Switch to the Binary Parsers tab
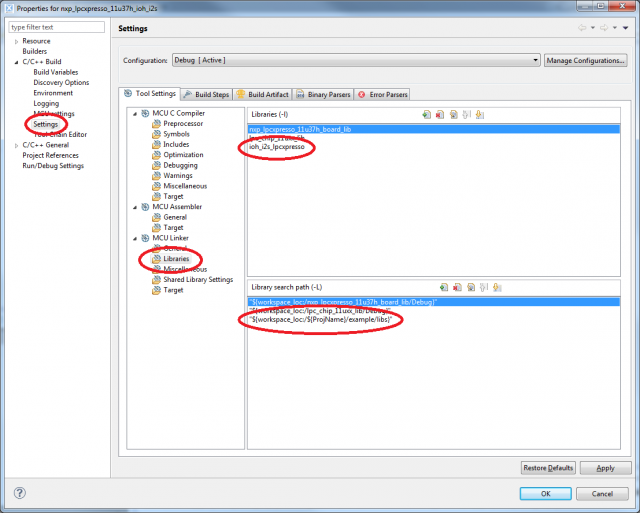This screenshot has width=640, height=513. [x=323, y=94]
